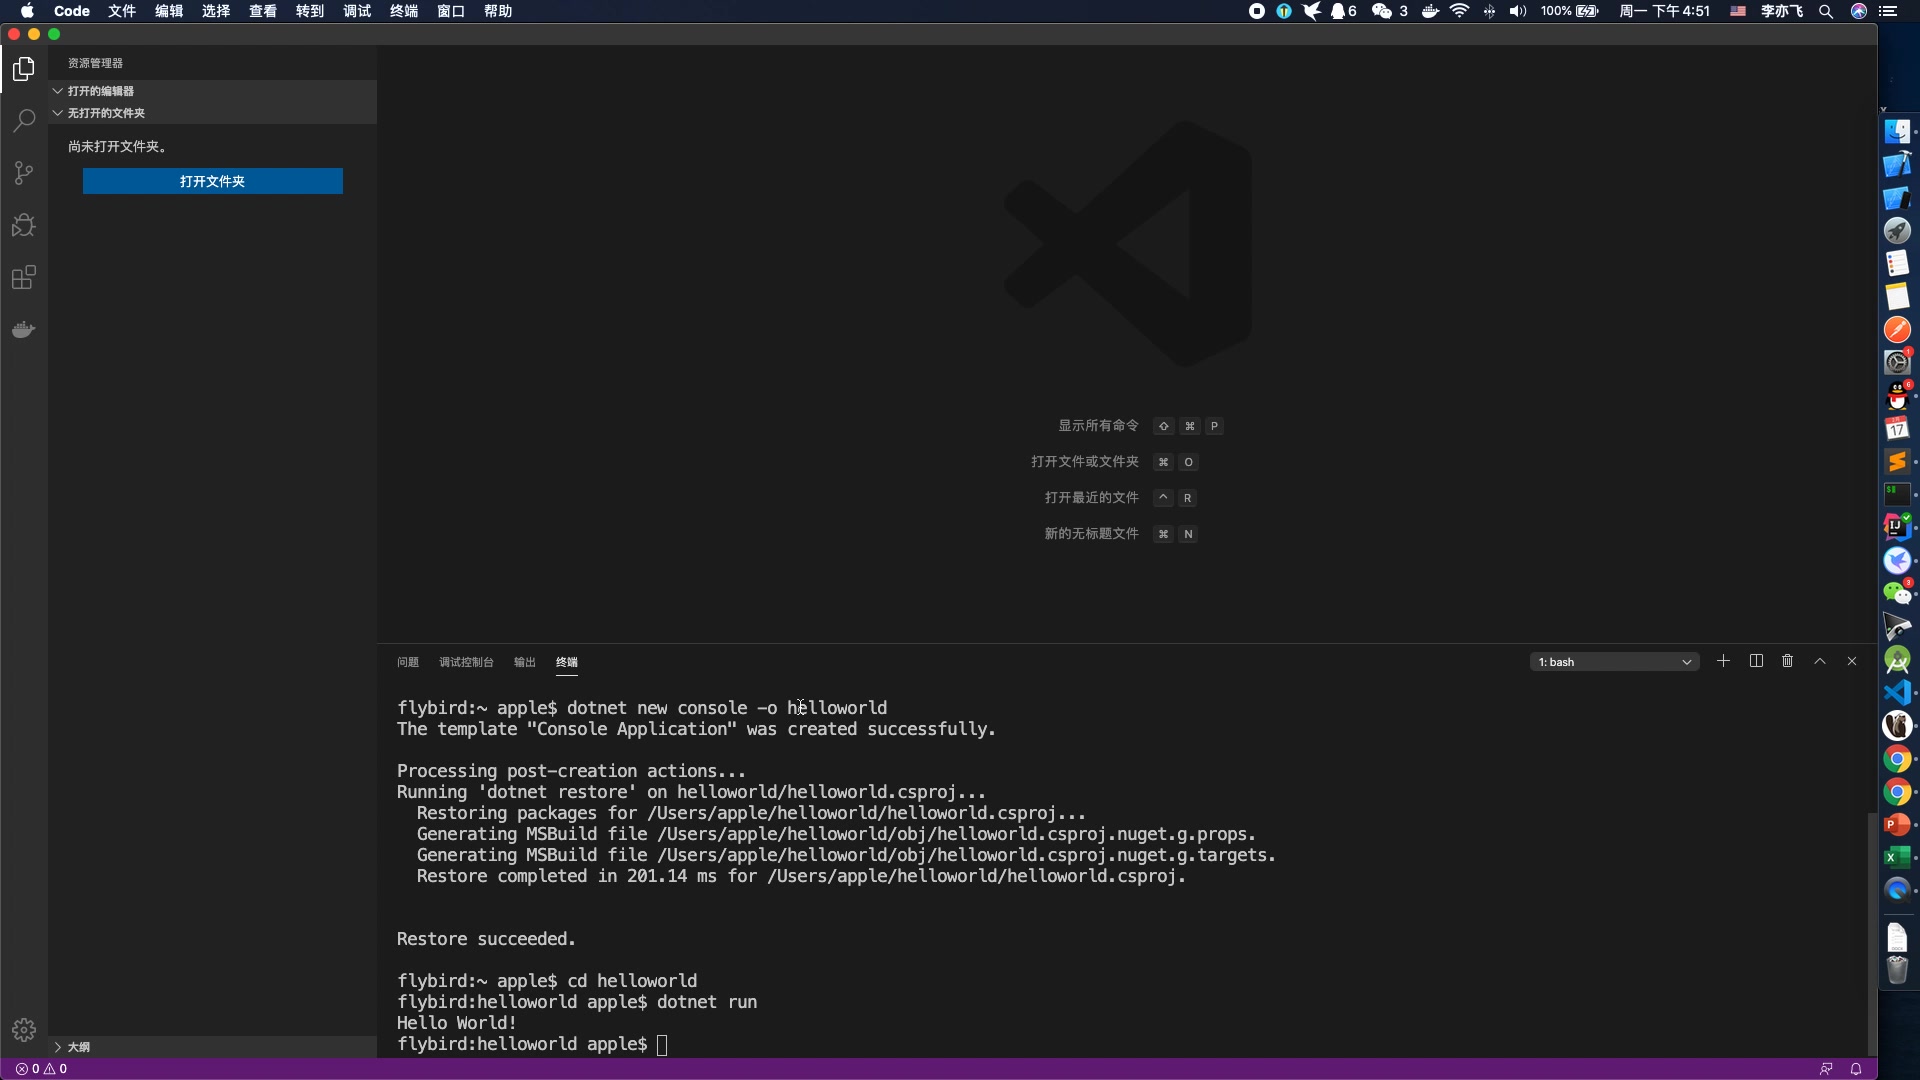Click the 打开文件夹 button

coord(213,181)
